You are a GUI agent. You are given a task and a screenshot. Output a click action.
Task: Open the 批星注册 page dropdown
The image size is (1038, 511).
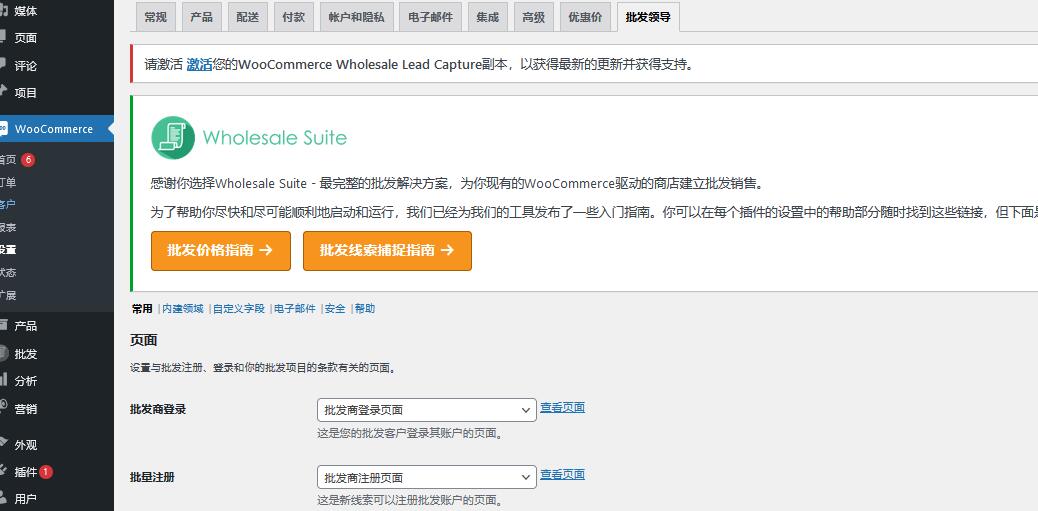tap(426, 477)
